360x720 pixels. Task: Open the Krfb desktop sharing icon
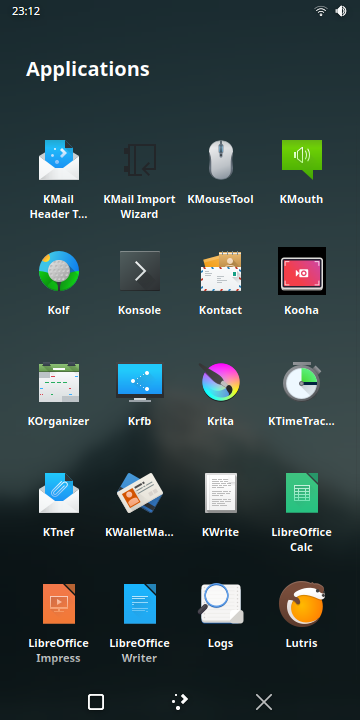coord(140,382)
